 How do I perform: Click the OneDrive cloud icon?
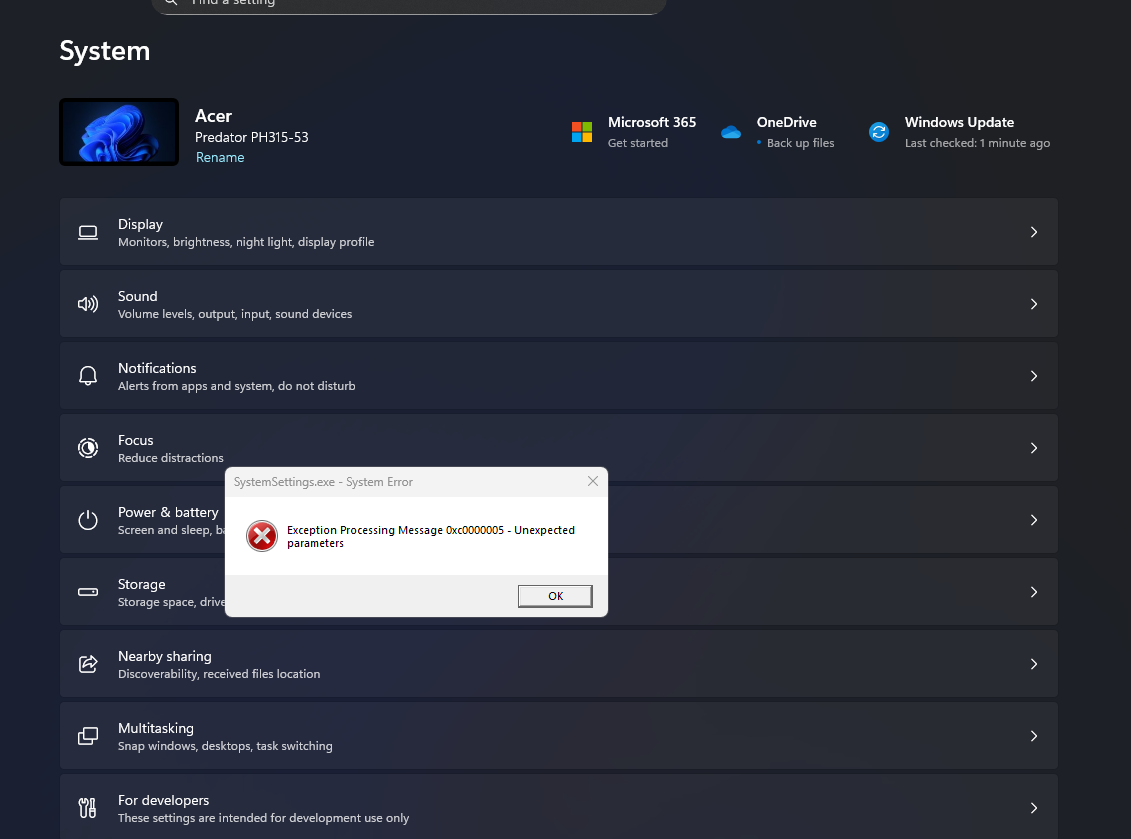coord(731,132)
